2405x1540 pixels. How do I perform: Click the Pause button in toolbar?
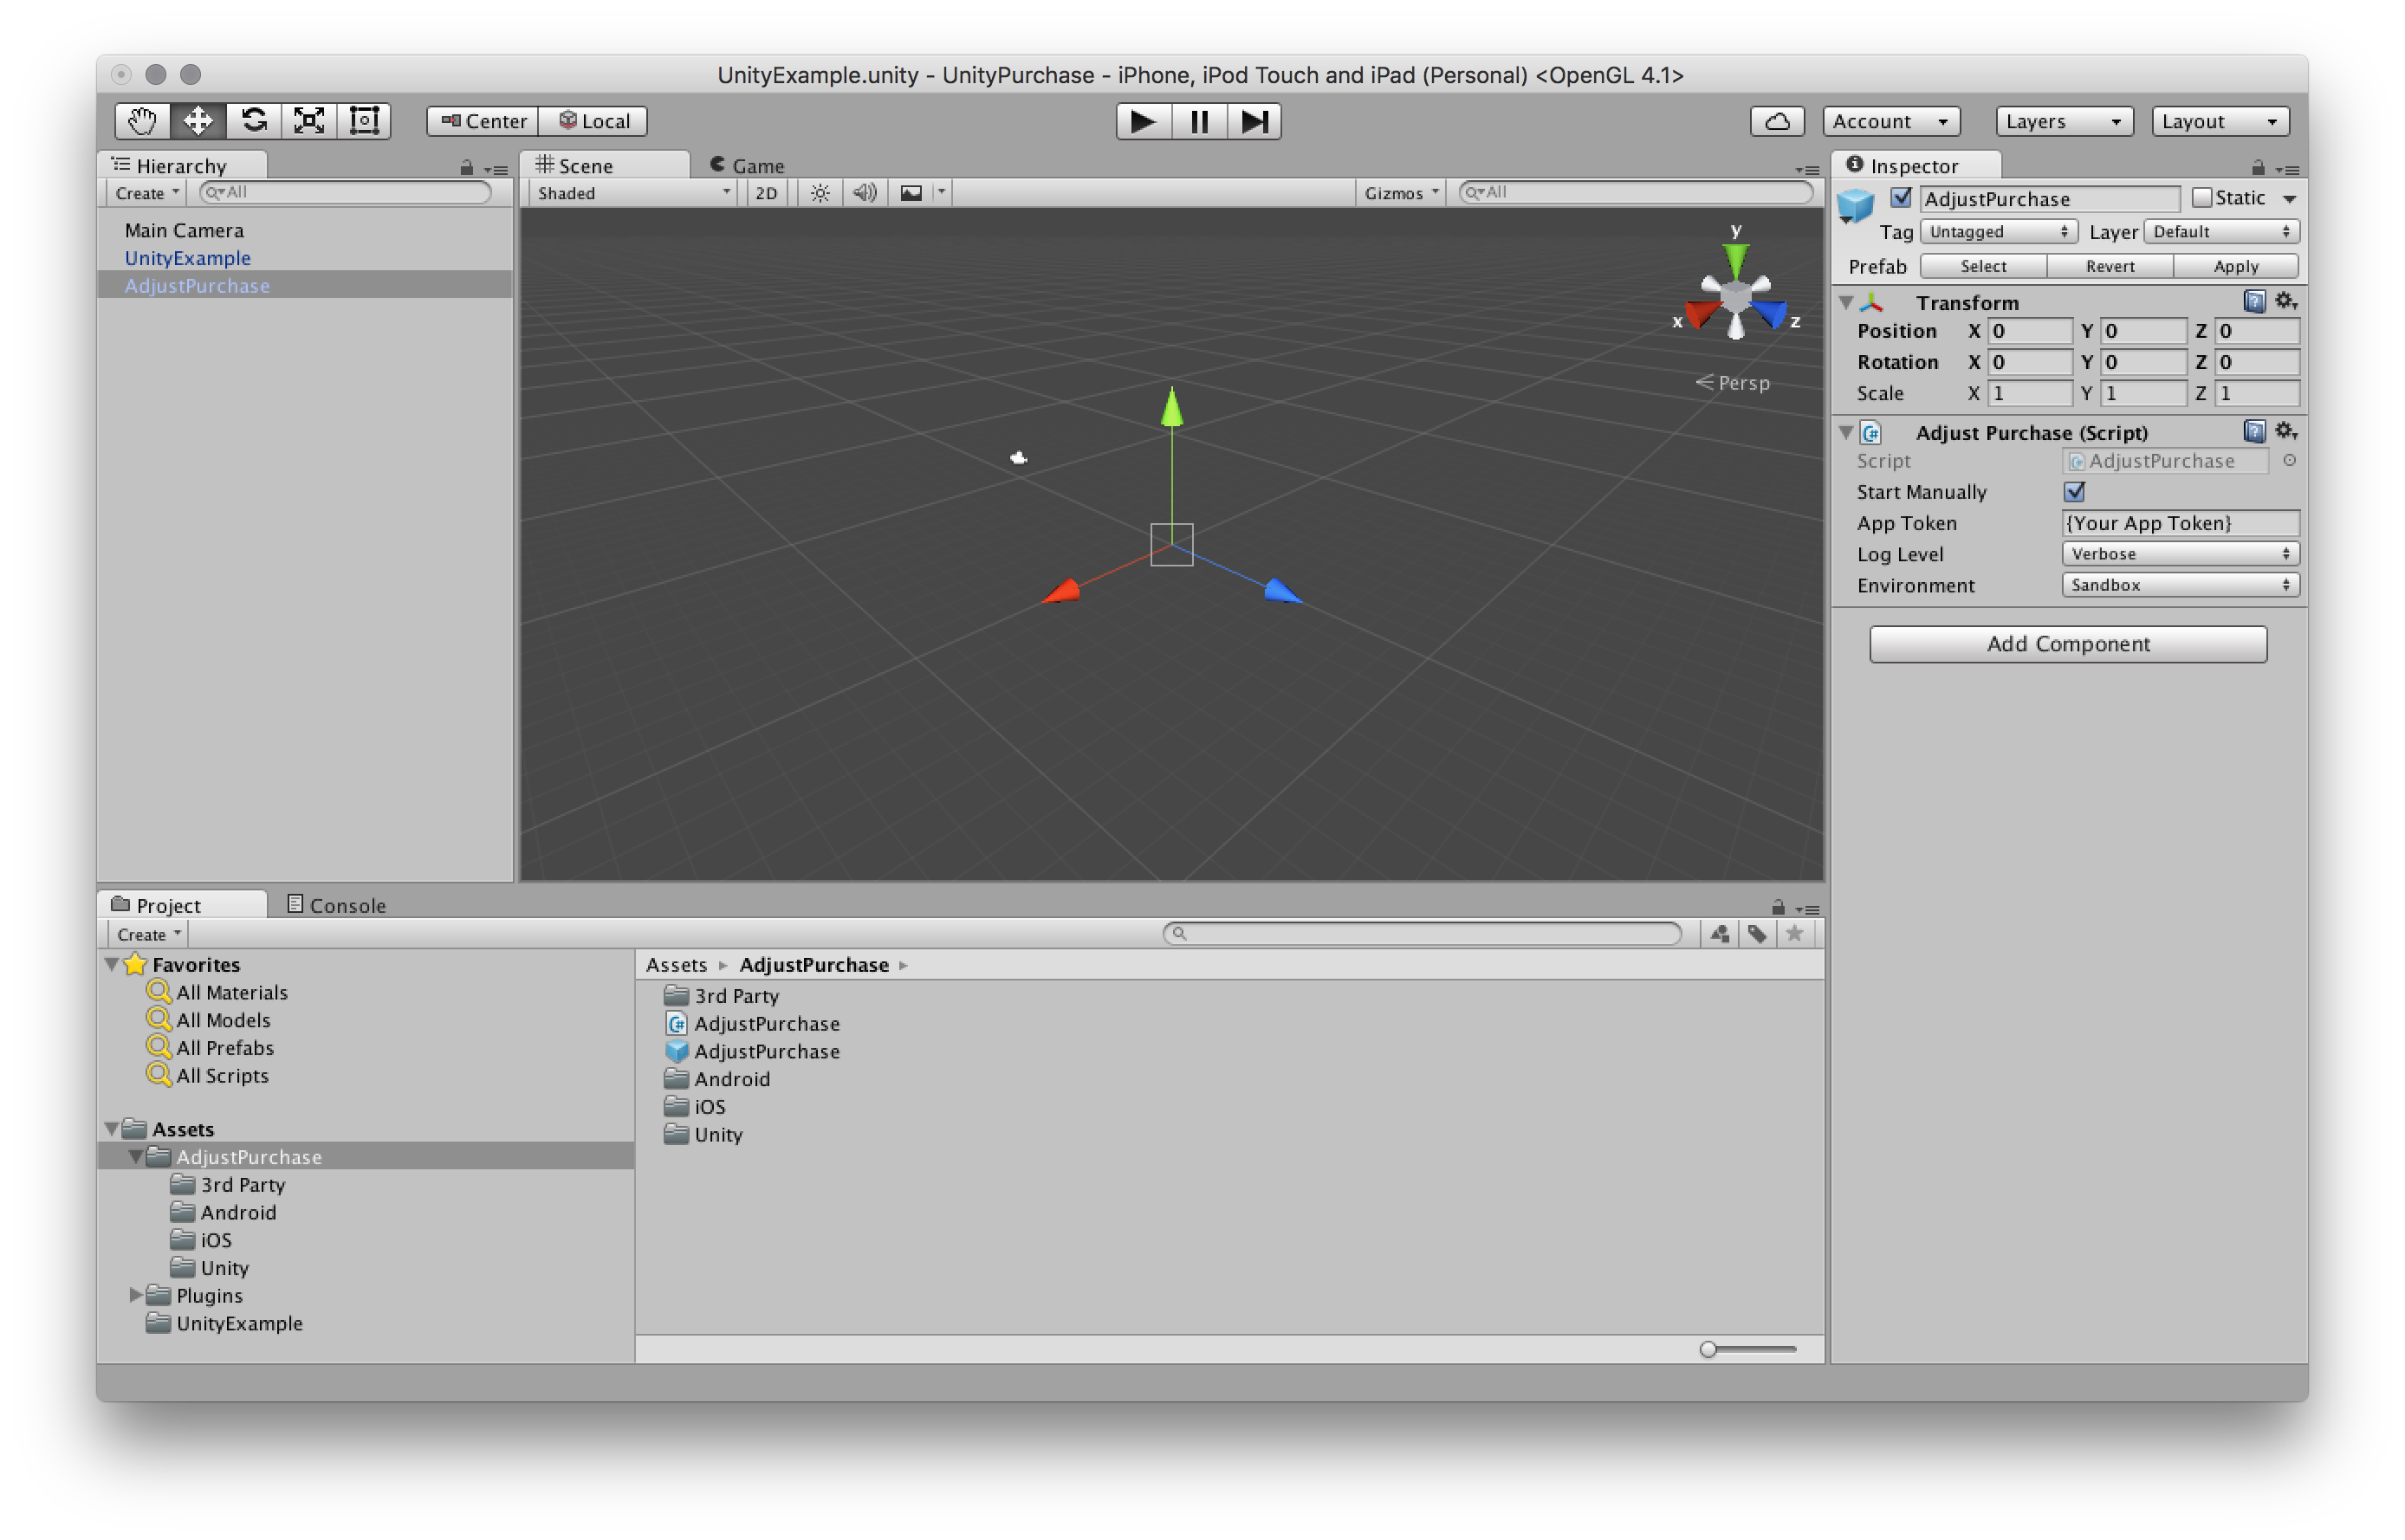(1199, 120)
